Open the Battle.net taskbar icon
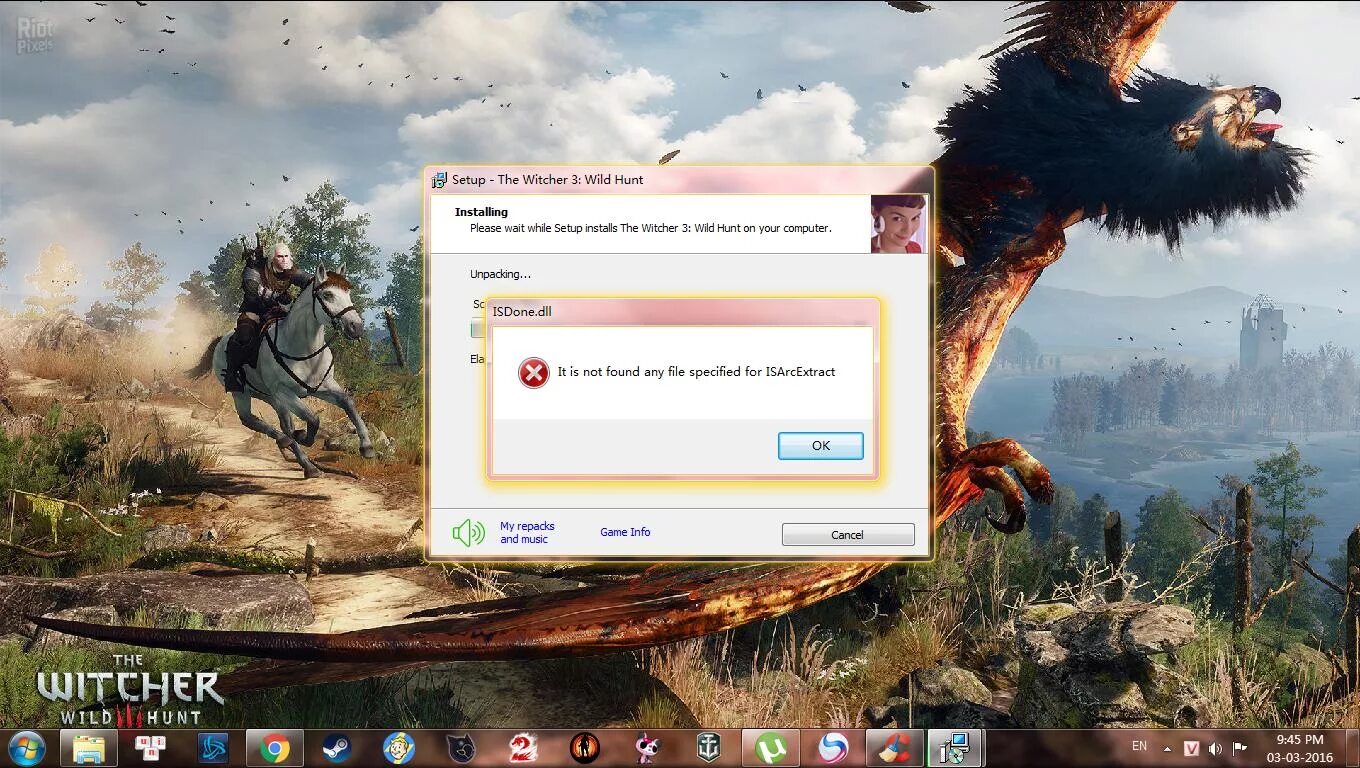1360x768 pixels. coord(213,748)
